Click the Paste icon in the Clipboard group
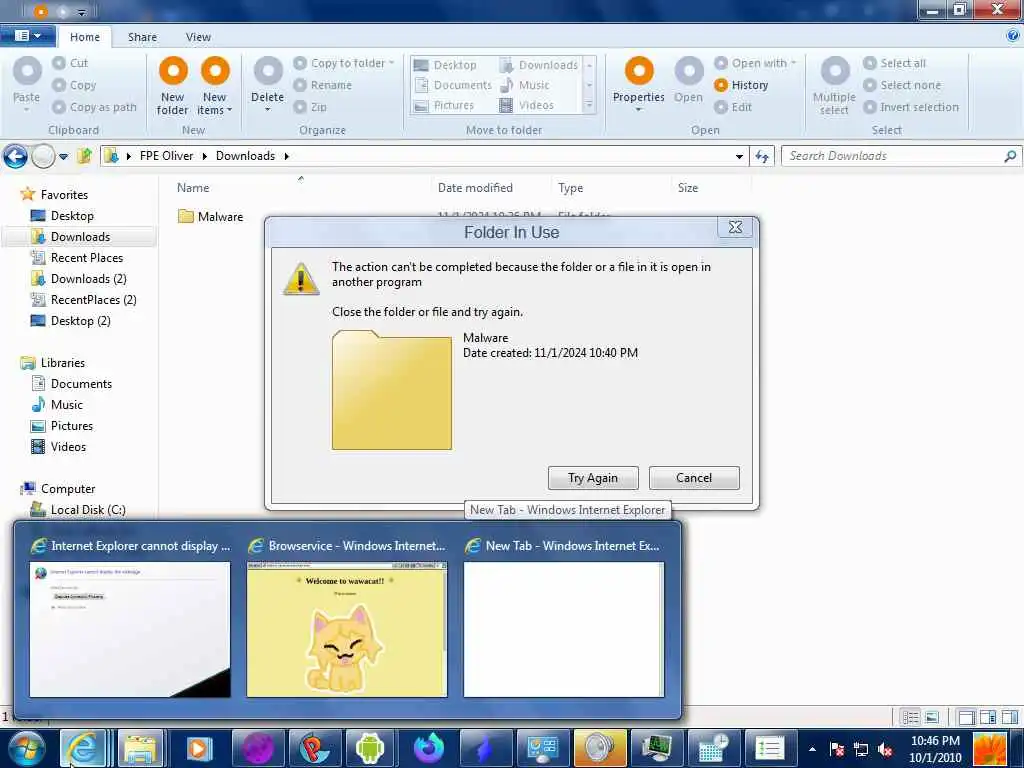1024x768 pixels. 27,71
